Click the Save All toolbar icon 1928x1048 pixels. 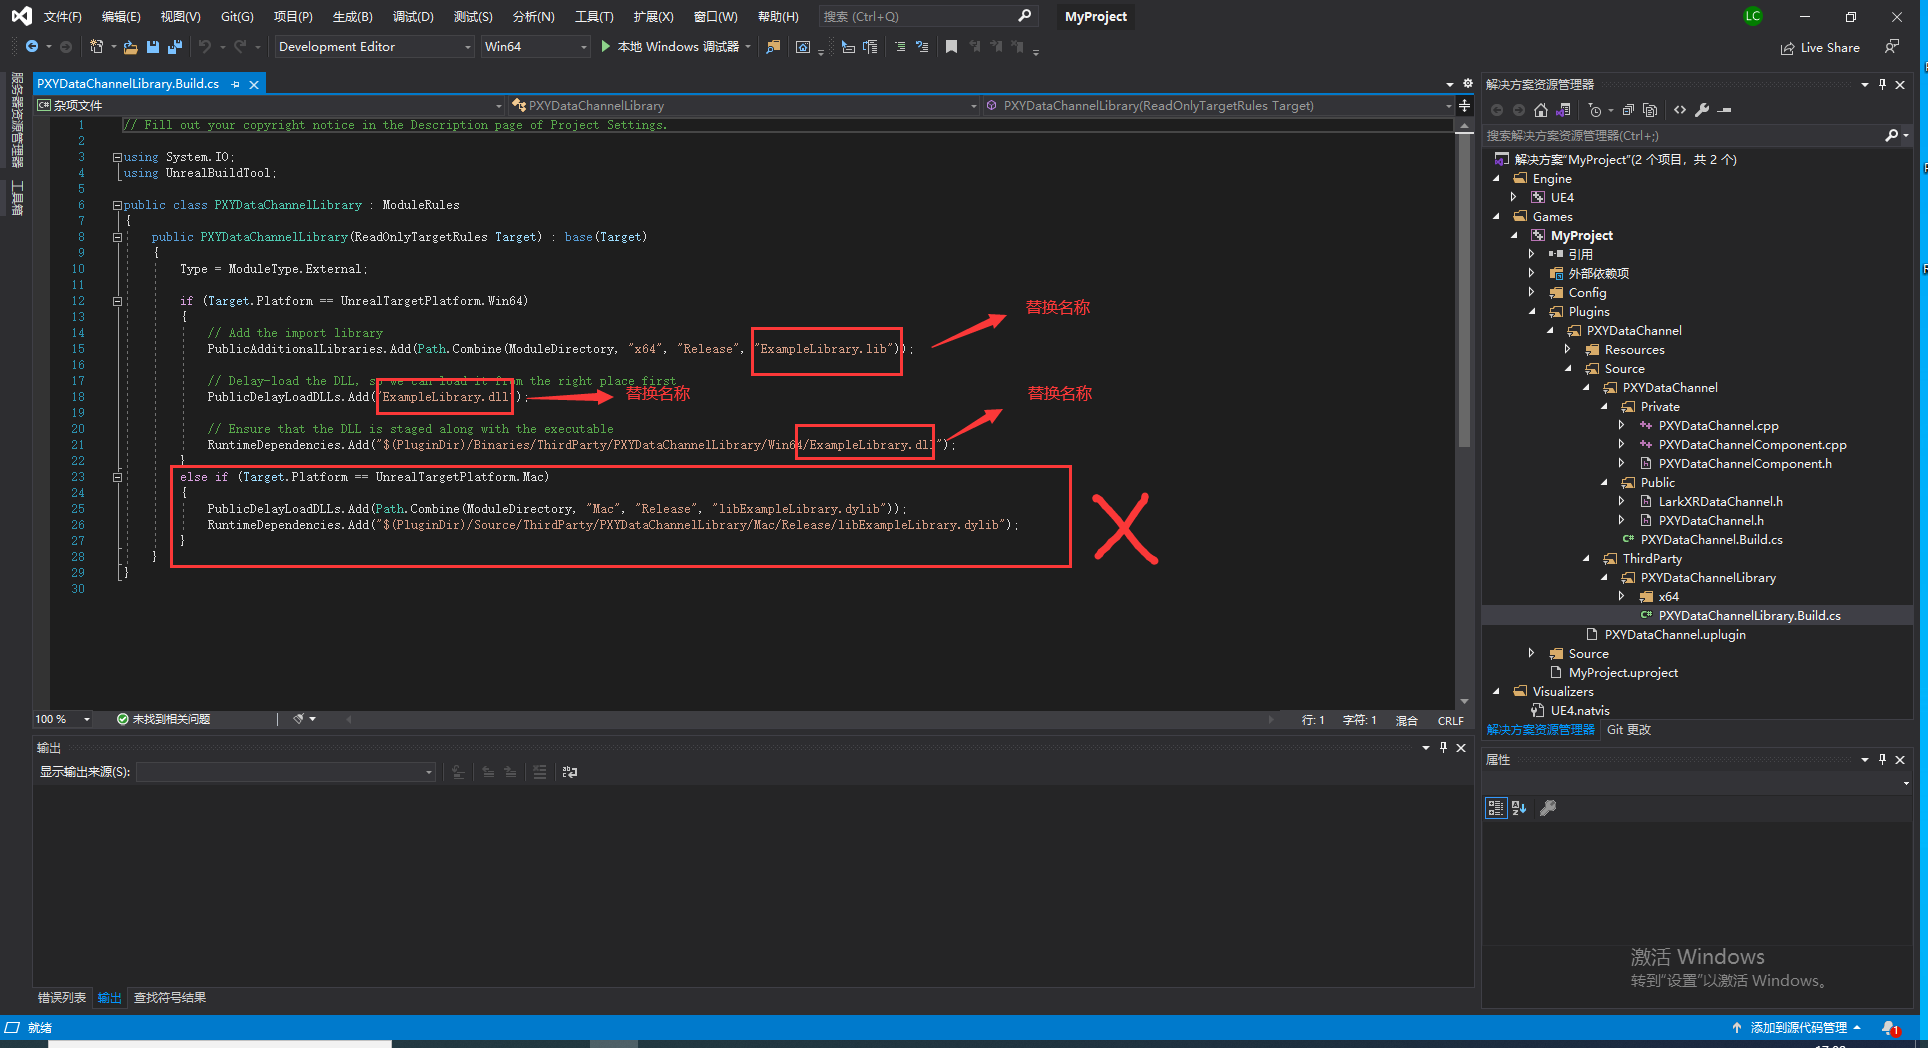(175, 47)
